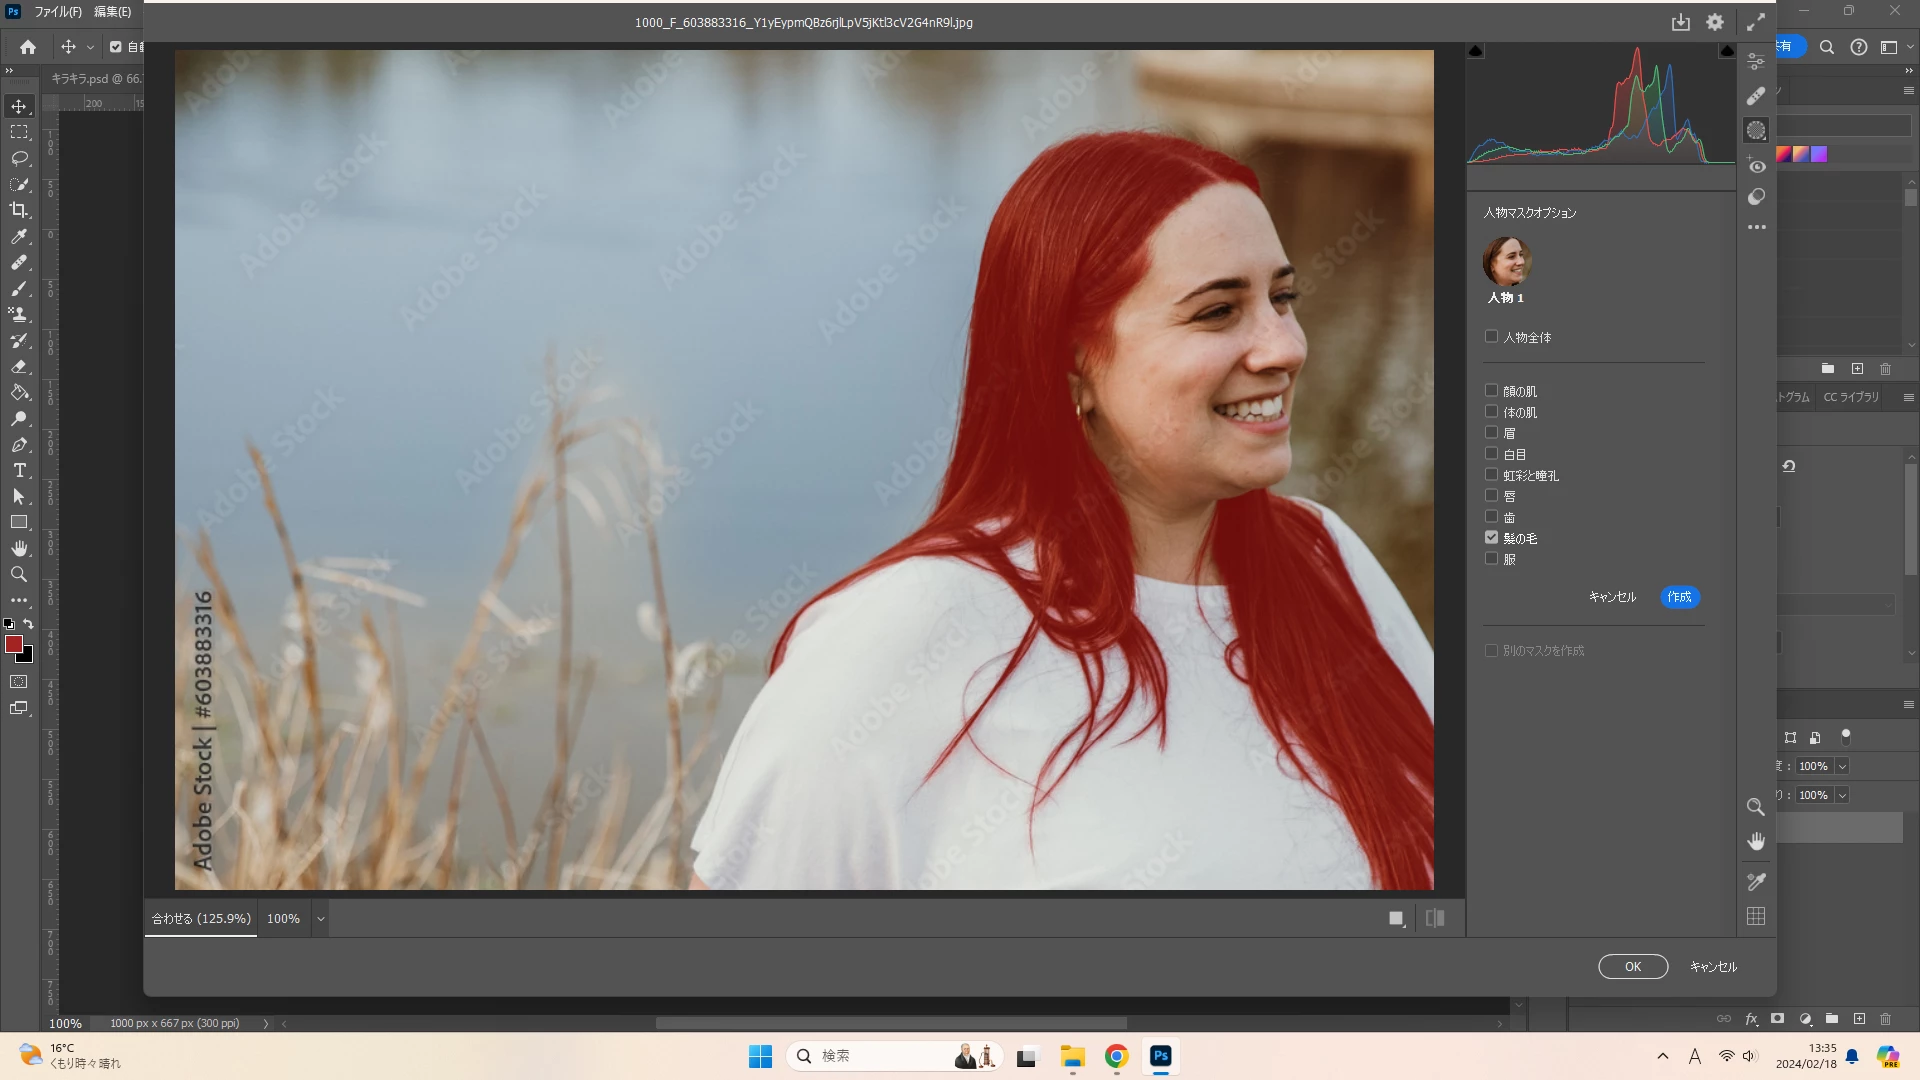Open the ファイル(F) menu
1920x1080 pixels.
tap(58, 12)
